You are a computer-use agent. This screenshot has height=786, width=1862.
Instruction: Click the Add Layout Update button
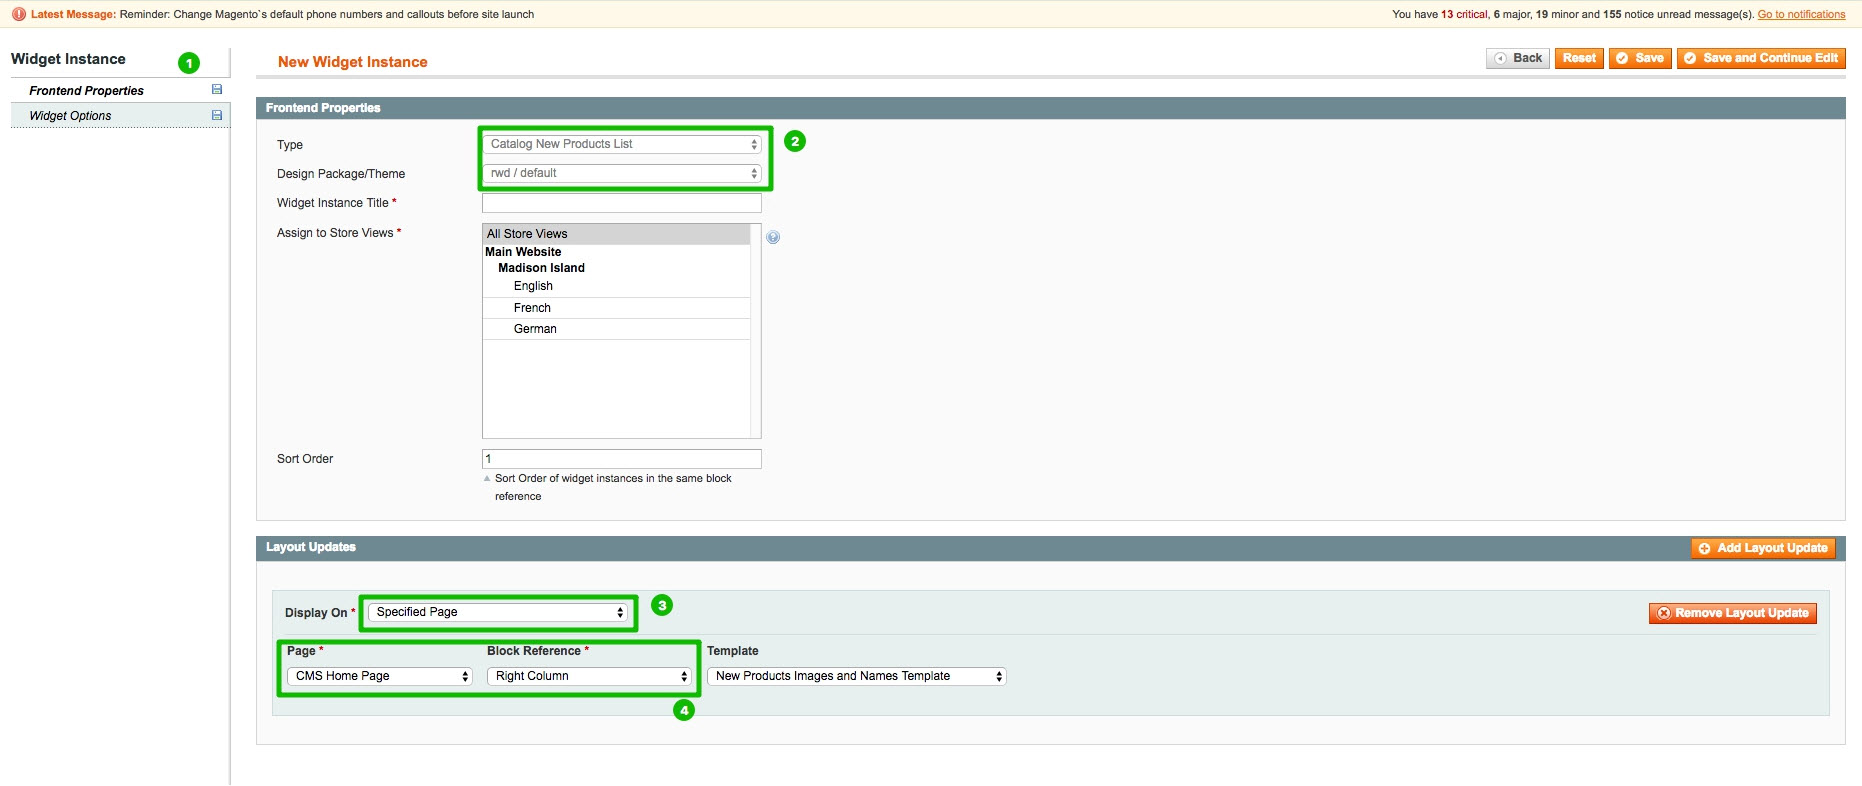1763,548
